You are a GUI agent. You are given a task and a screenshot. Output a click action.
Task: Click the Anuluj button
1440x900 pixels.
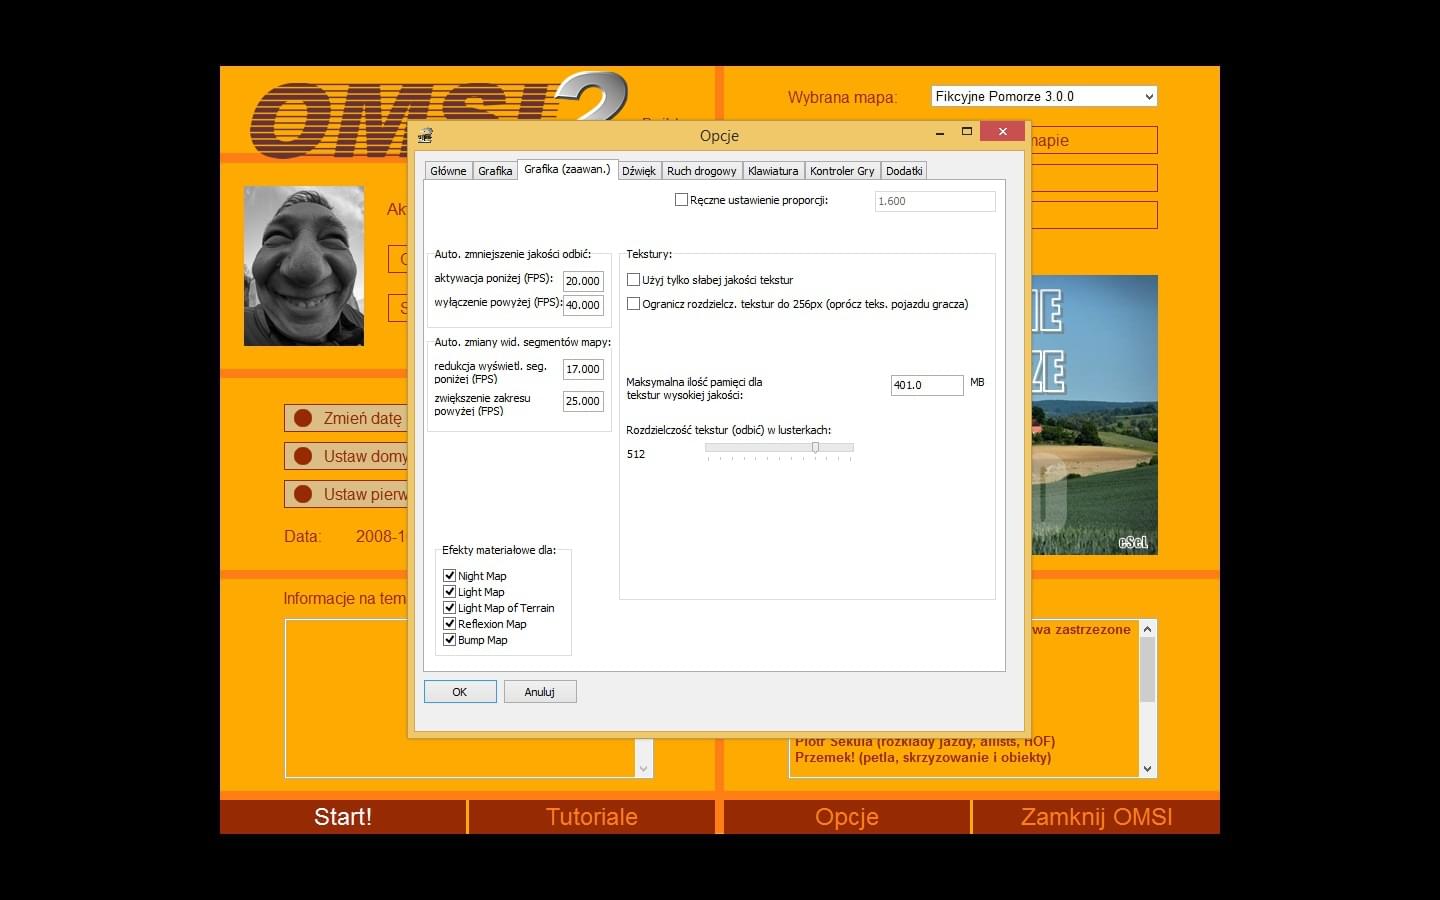pyautogui.click(x=540, y=692)
